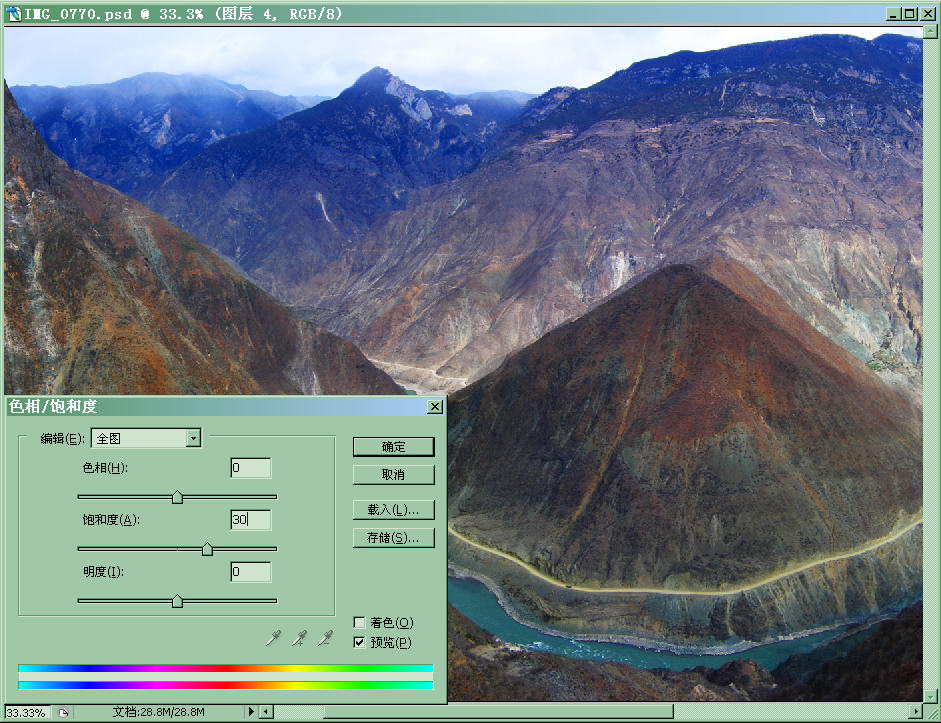Click the 色相 hue slider handle
941x723 pixels.
177,497
